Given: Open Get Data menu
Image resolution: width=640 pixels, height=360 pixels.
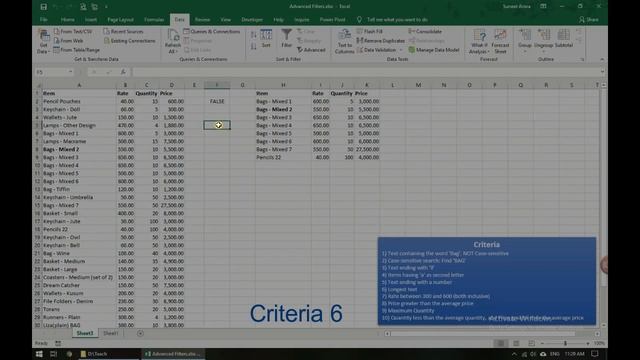Looking at the screenshot, I should click(43, 42).
